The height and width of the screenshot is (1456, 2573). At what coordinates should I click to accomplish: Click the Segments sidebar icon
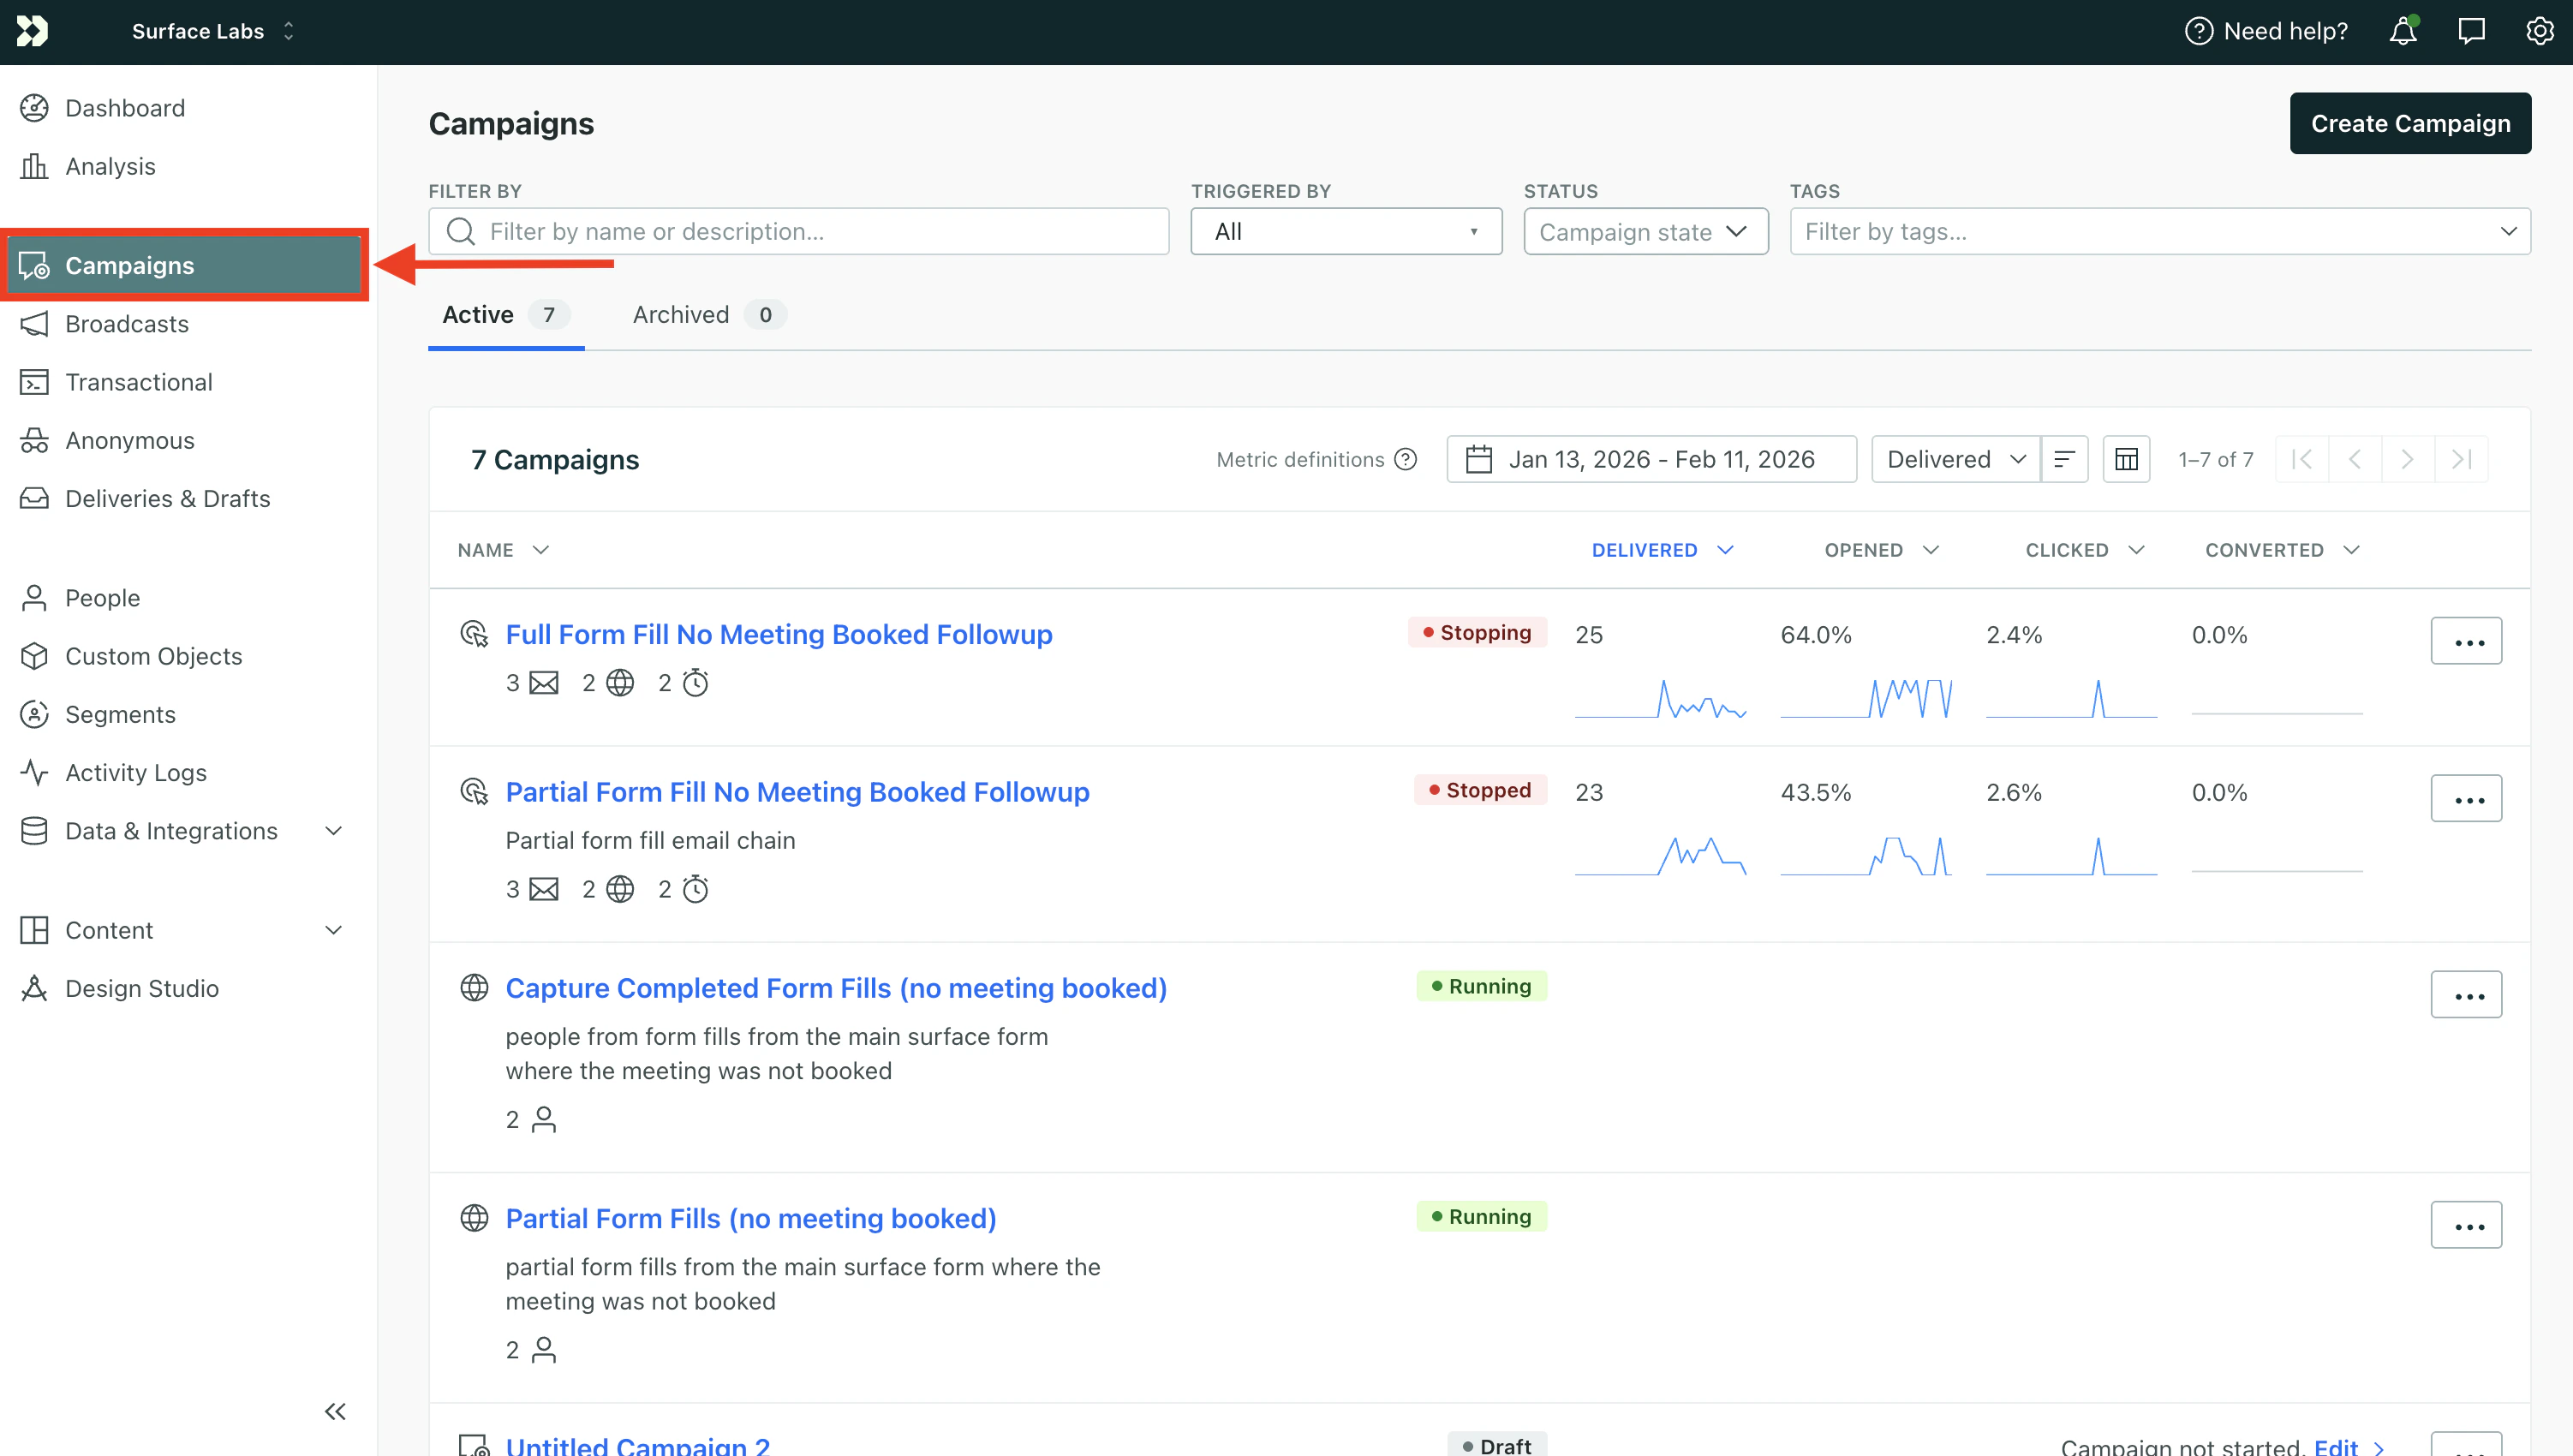pos(34,714)
